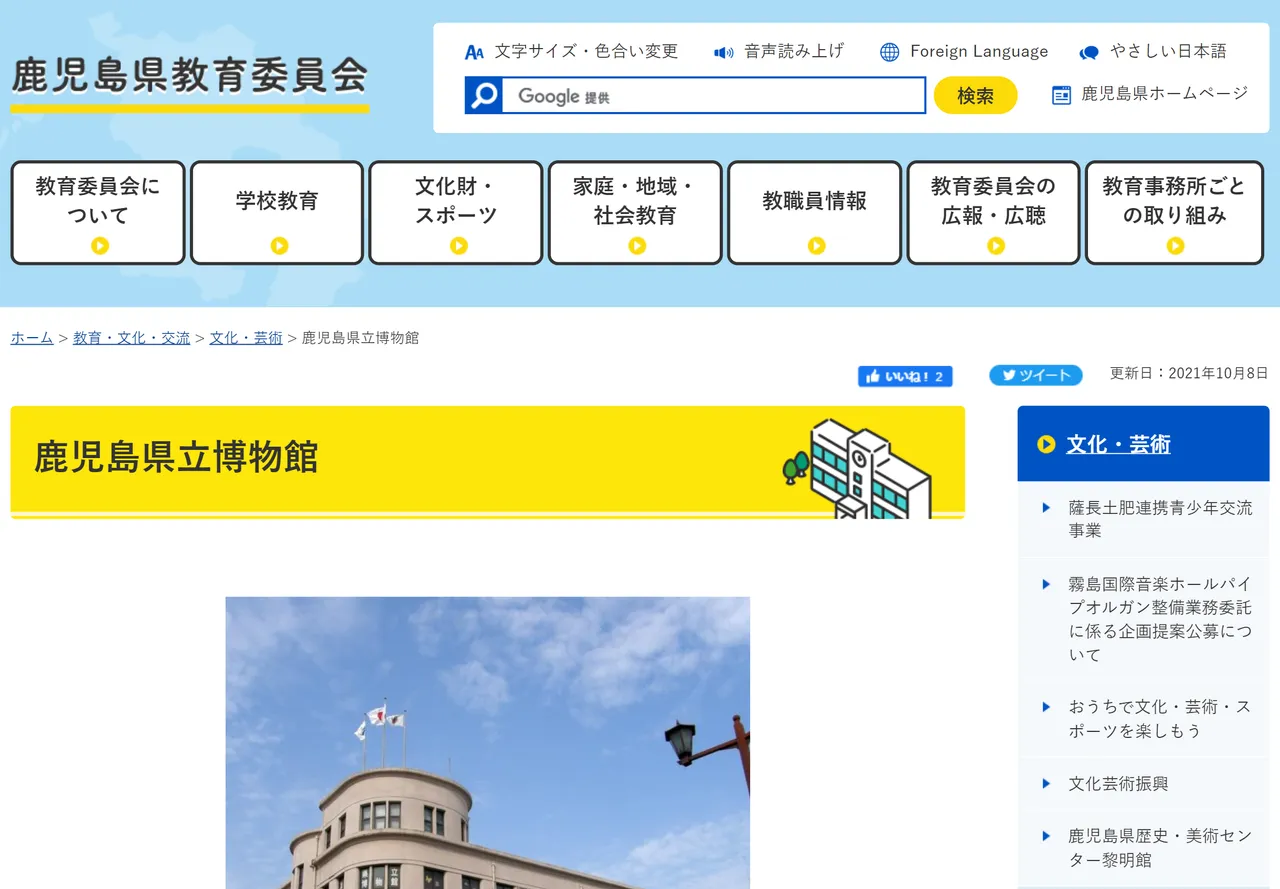Open the 文字サイズ・色合い変更 settings
This screenshot has width=1280, height=889.
click(x=585, y=51)
